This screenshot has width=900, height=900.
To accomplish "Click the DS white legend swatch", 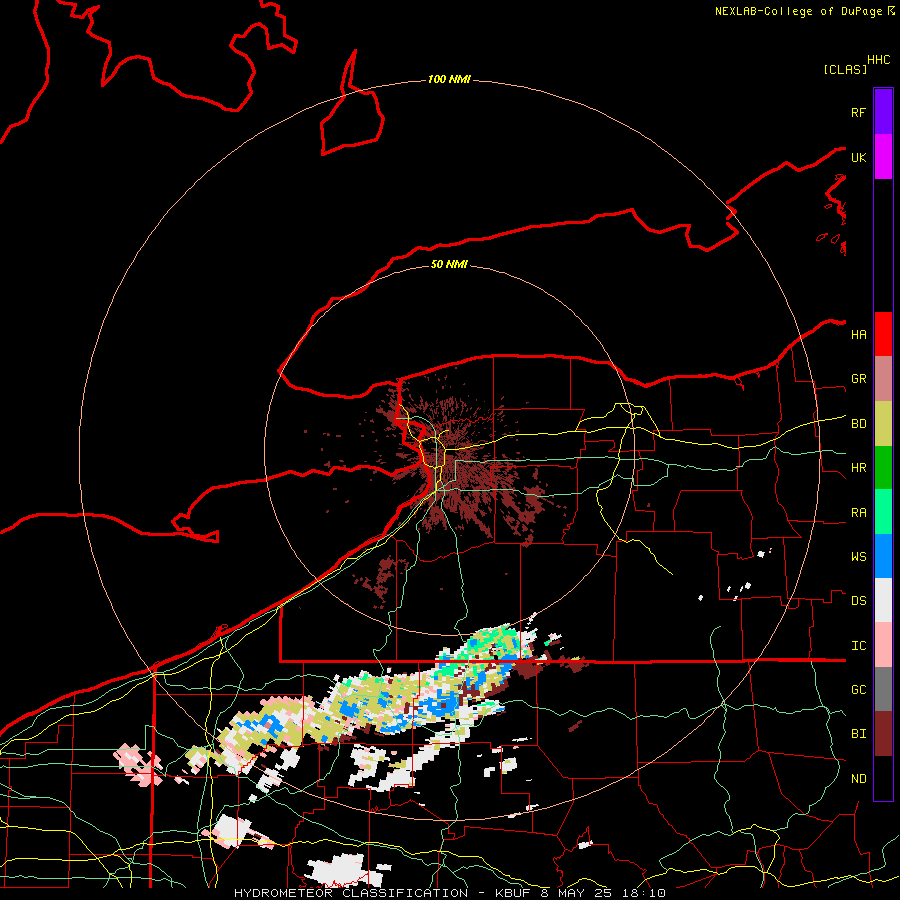I will pyautogui.click(x=883, y=600).
